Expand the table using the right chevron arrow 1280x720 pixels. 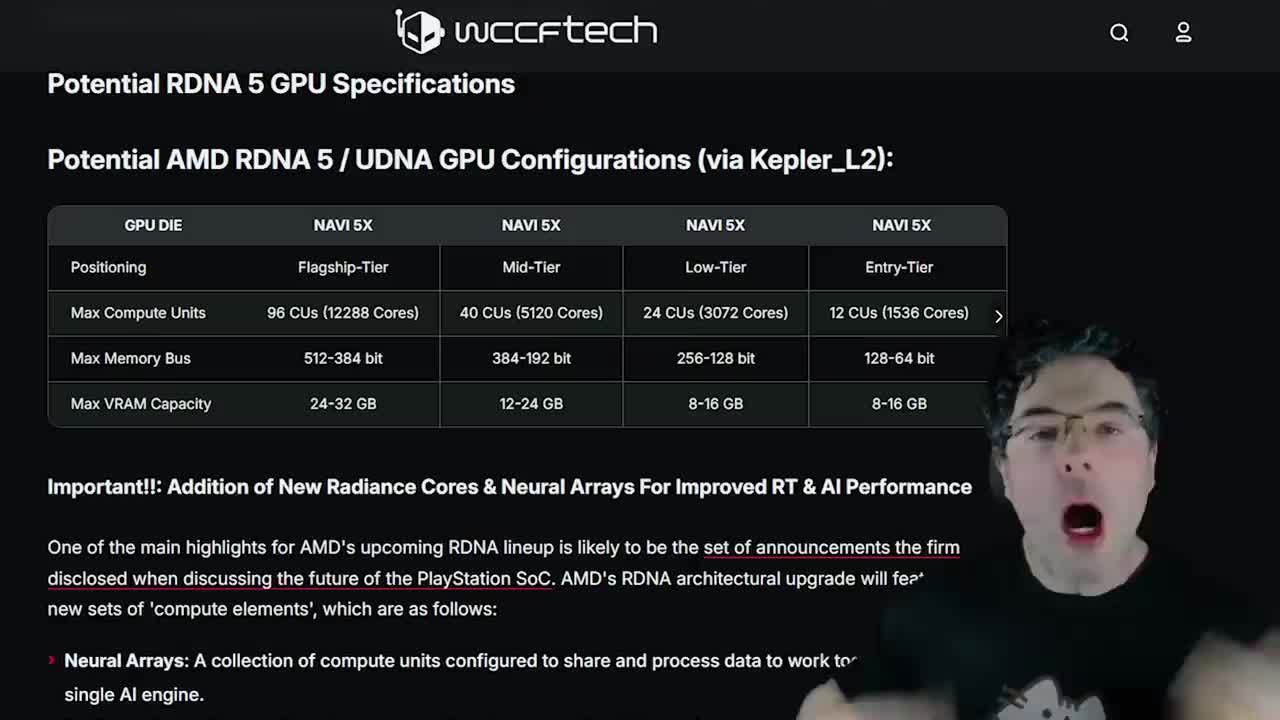pos(998,315)
